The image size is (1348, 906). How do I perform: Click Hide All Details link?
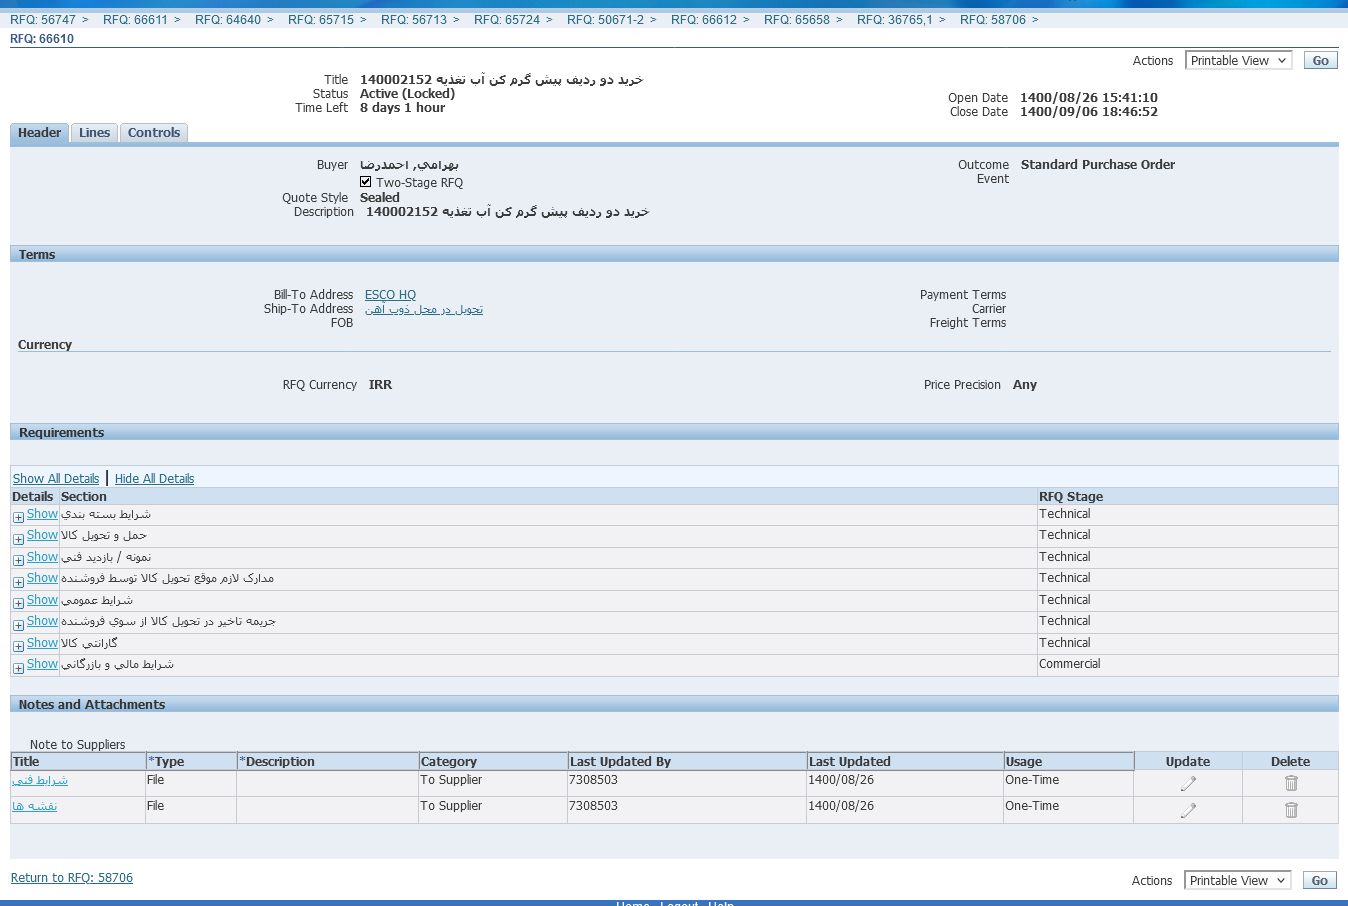click(x=154, y=479)
